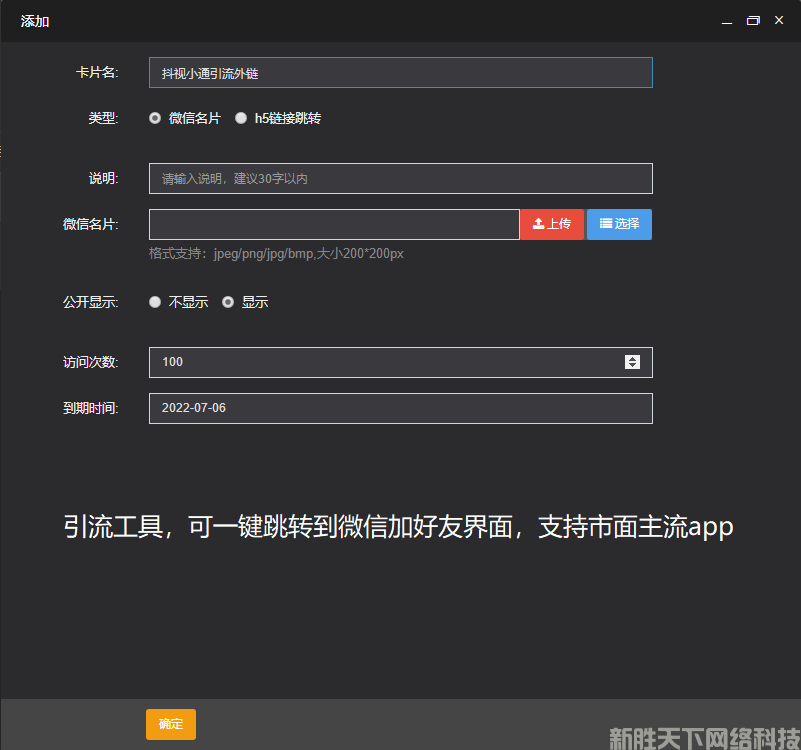Select the h5链接跳转 type radio button
This screenshot has height=750, width=801.
pyautogui.click(x=241, y=118)
